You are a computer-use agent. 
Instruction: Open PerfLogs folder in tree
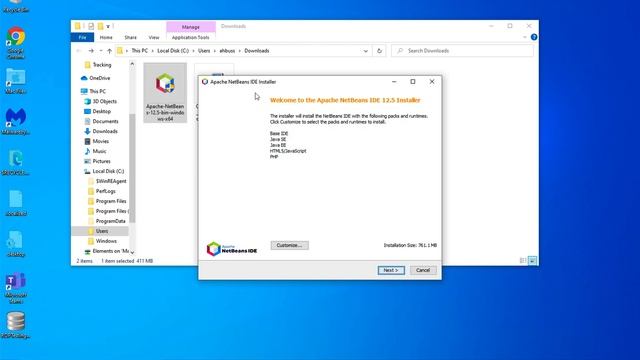[x=106, y=191]
